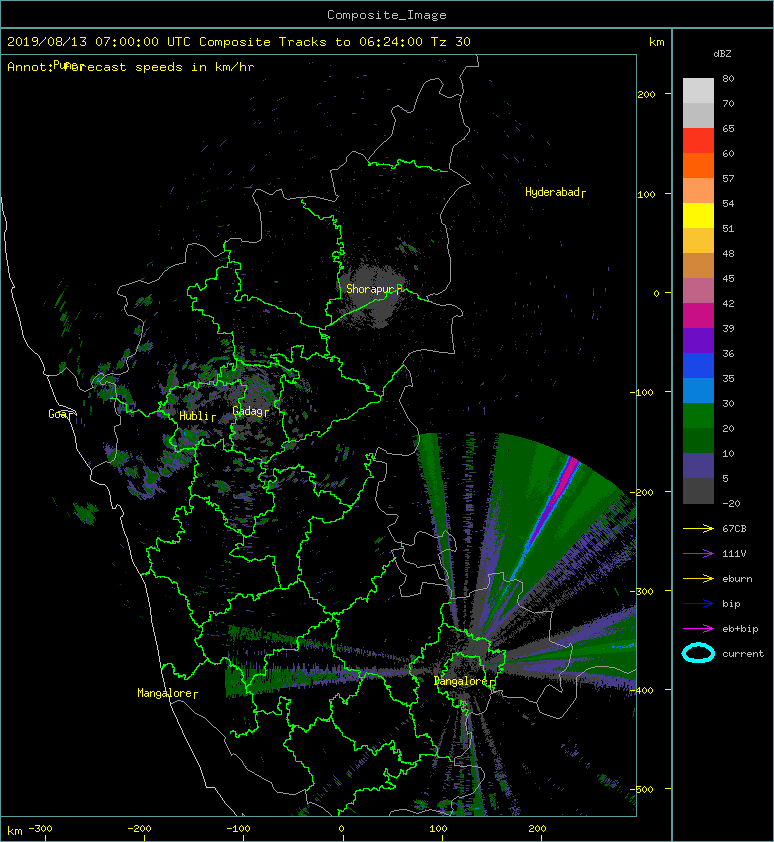Click the -300 tick on right axis
The height and width of the screenshot is (842, 774).
click(641, 591)
